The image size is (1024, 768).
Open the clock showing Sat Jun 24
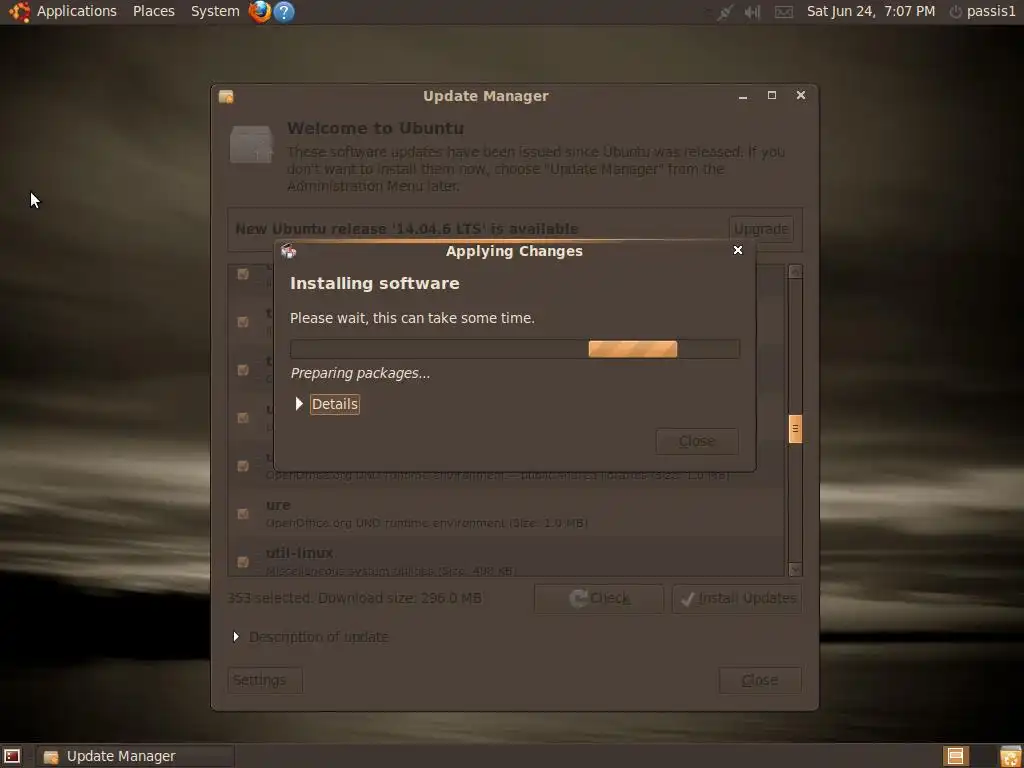coord(871,11)
